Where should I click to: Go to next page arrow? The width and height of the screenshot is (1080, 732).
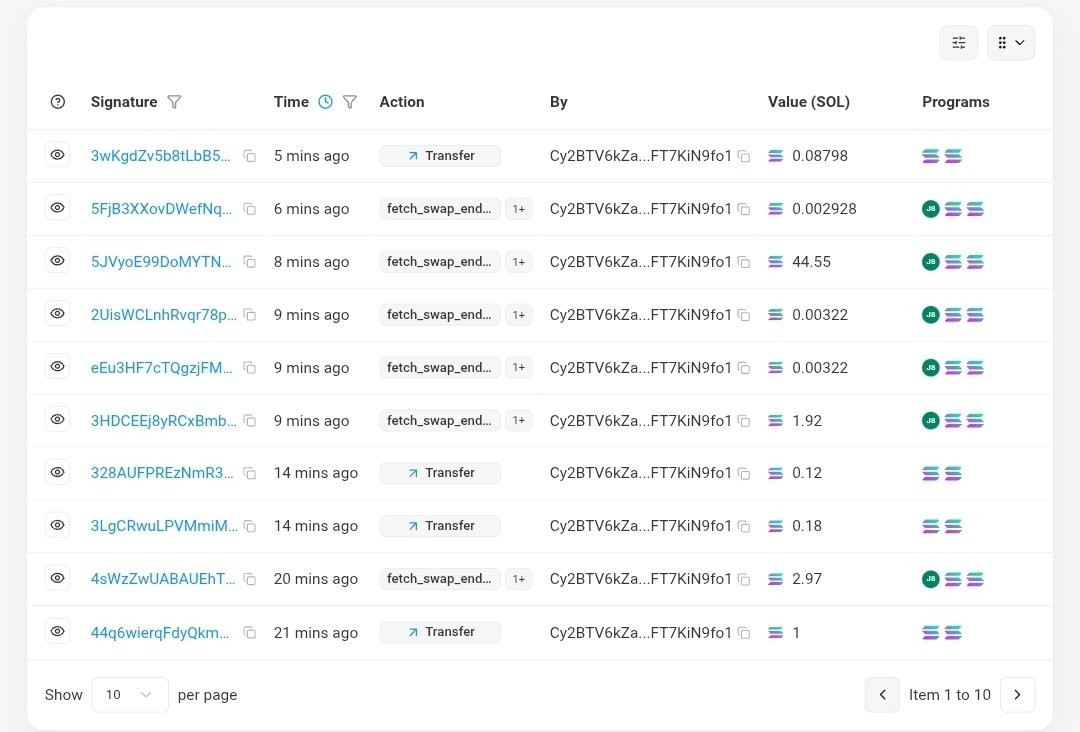coord(1017,695)
